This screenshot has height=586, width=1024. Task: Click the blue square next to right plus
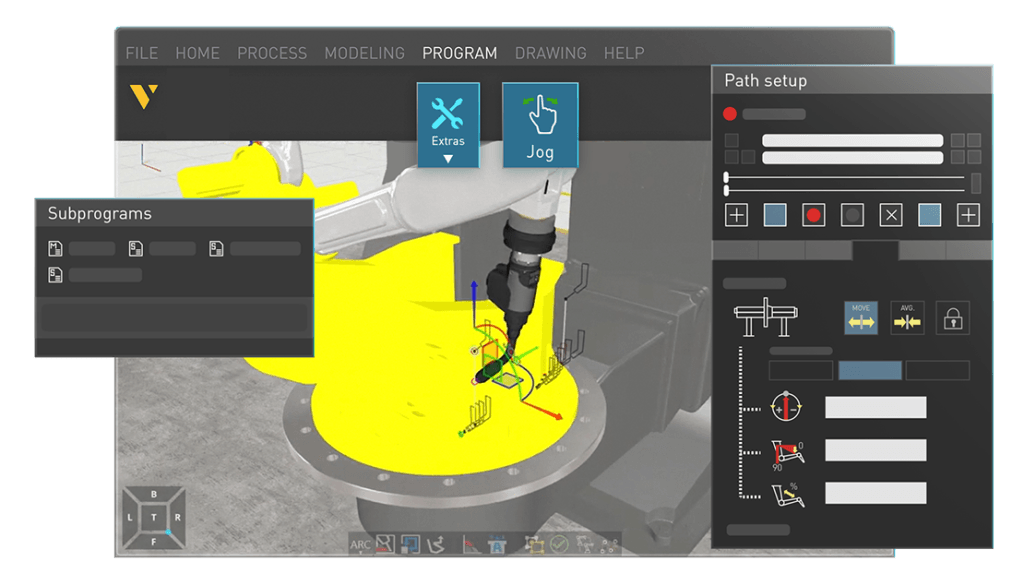coord(929,215)
